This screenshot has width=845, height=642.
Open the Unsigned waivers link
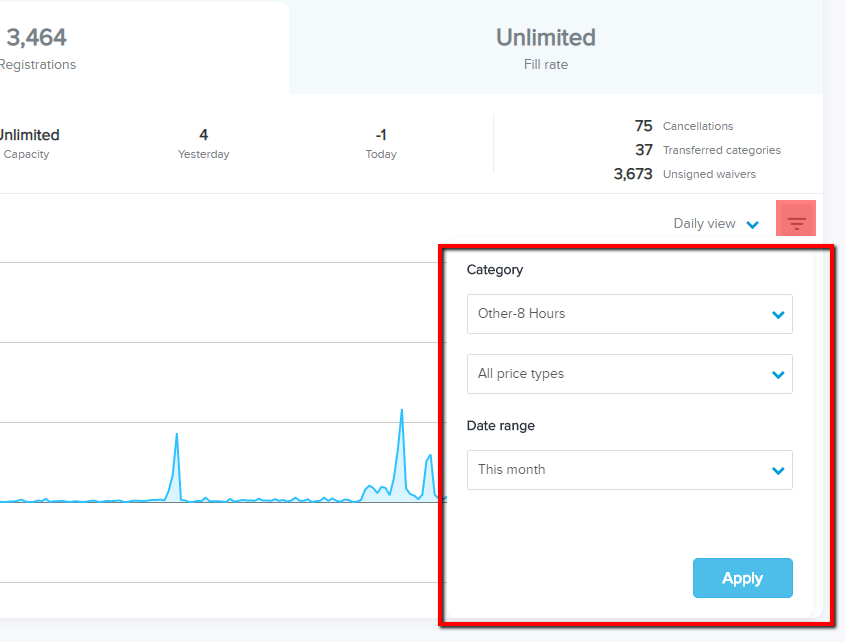tap(709, 174)
